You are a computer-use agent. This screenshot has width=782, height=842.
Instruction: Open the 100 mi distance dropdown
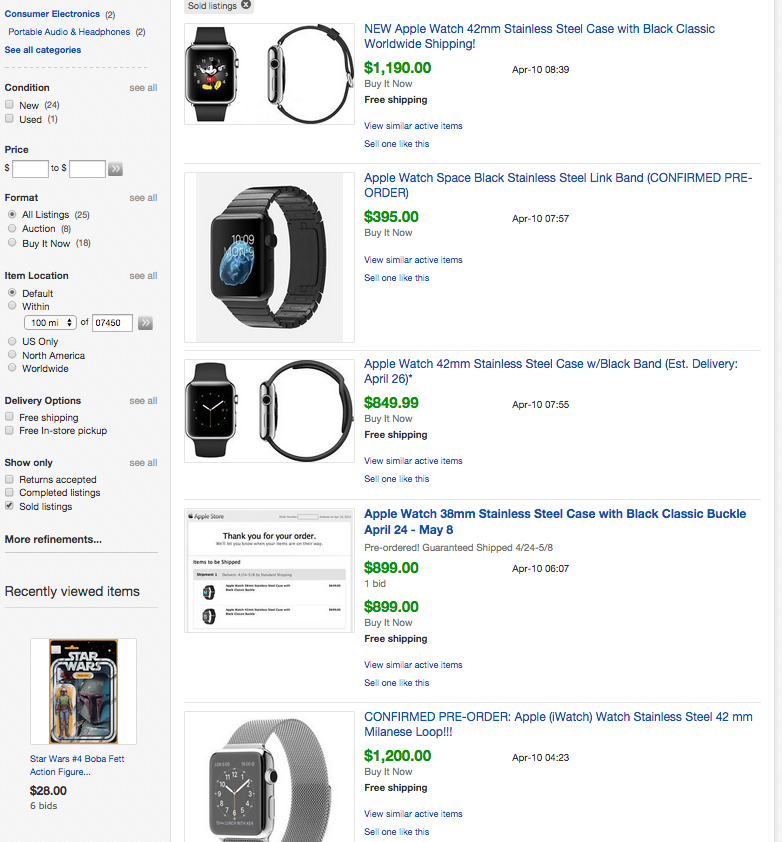point(52,323)
